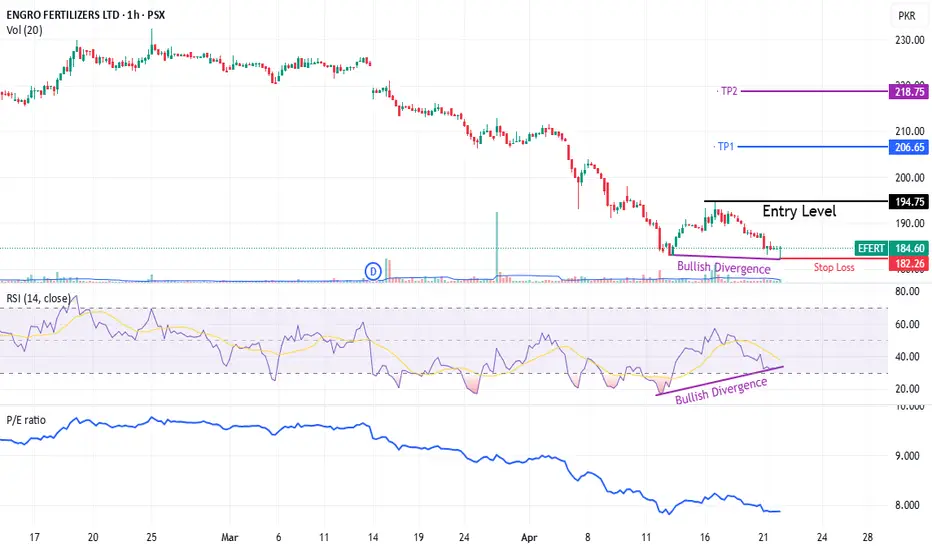This screenshot has width=932, height=550.
Task: Click the RSI (14, close) indicator label
Action: tap(39, 298)
